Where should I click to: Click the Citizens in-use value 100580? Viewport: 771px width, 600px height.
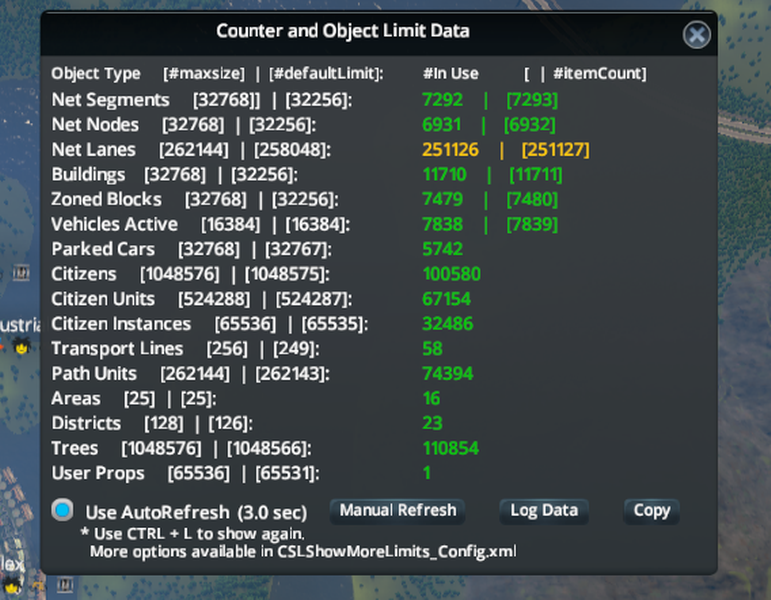(x=451, y=274)
